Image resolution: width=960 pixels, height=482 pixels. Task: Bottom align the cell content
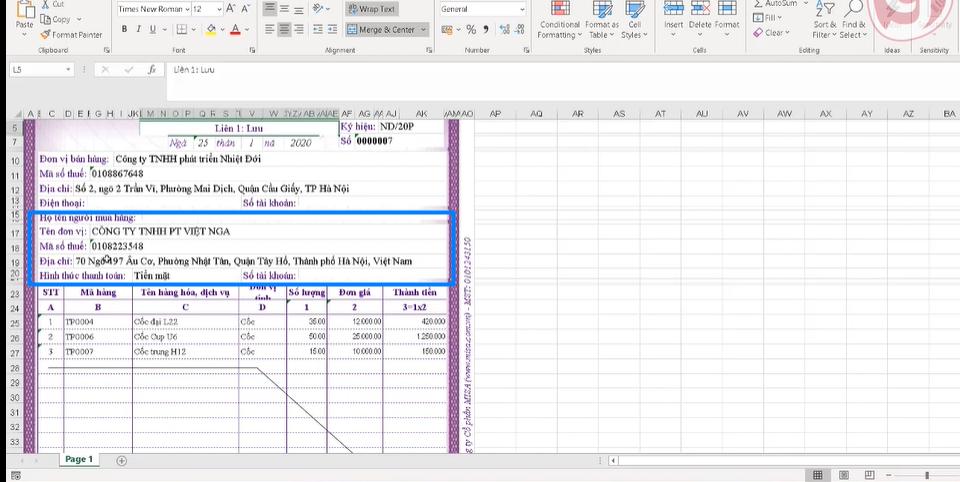point(299,9)
